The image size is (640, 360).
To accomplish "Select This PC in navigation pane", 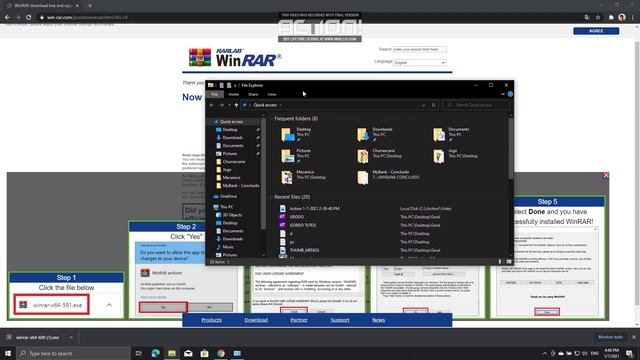I will 227,207.
